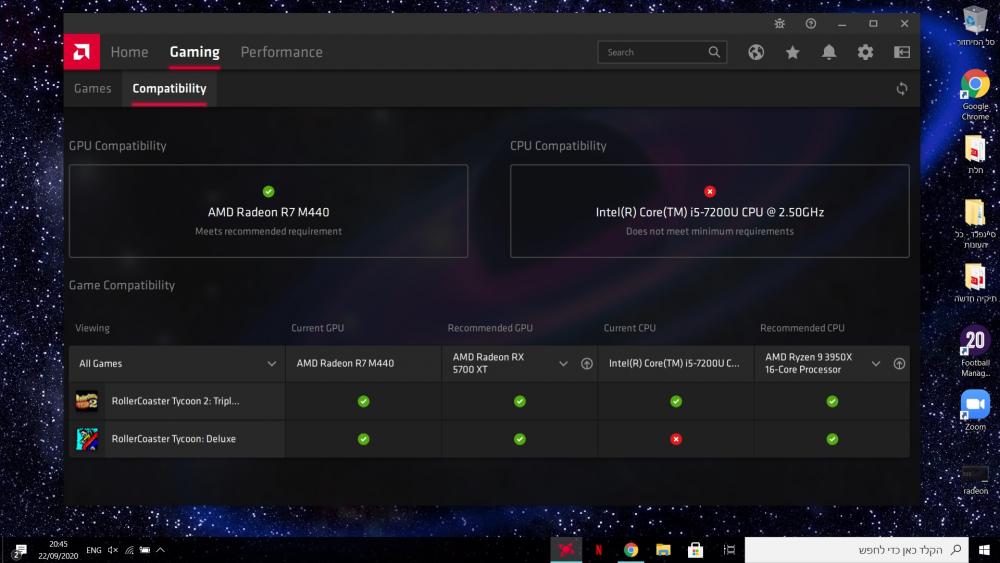Open Football Manager 20 desktop shortcut
The width and height of the screenshot is (1000, 563).
[975, 351]
